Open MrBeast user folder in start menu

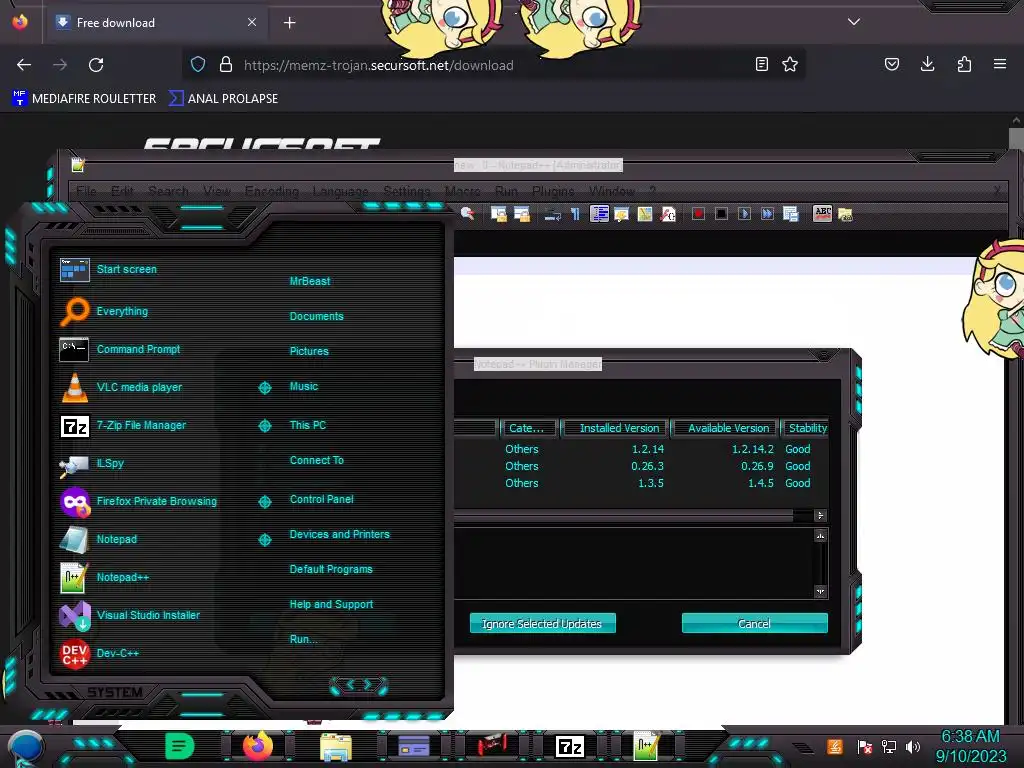click(310, 281)
